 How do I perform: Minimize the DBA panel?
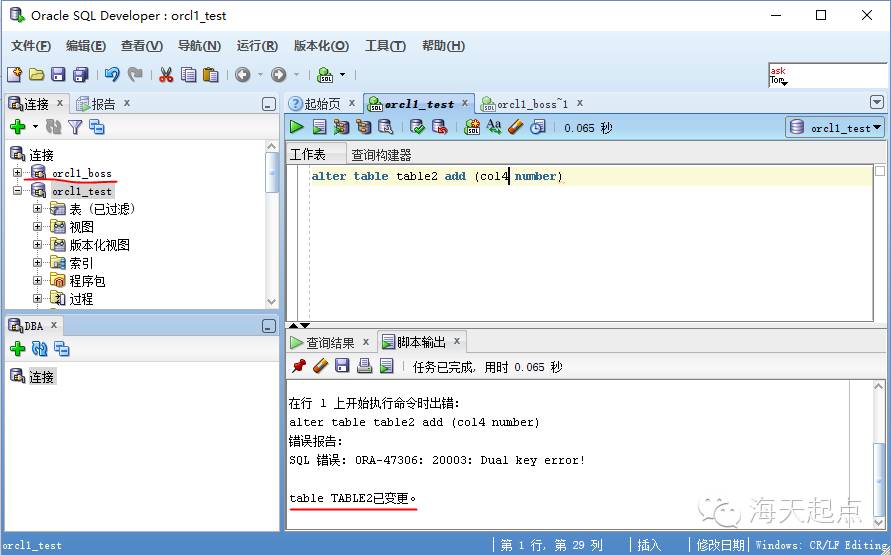pyautogui.click(x=269, y=326)
